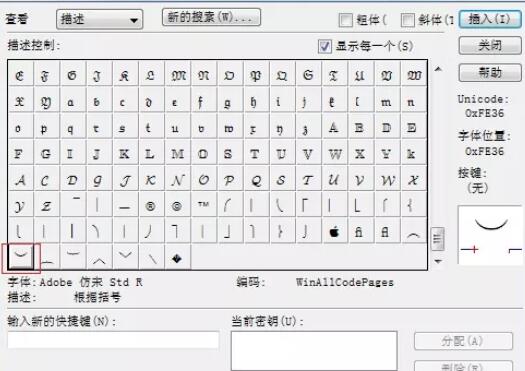The height and width of the screenshot is (371, 525).
Task: Choose the black diamond glyph
Action: pos(176,258)
